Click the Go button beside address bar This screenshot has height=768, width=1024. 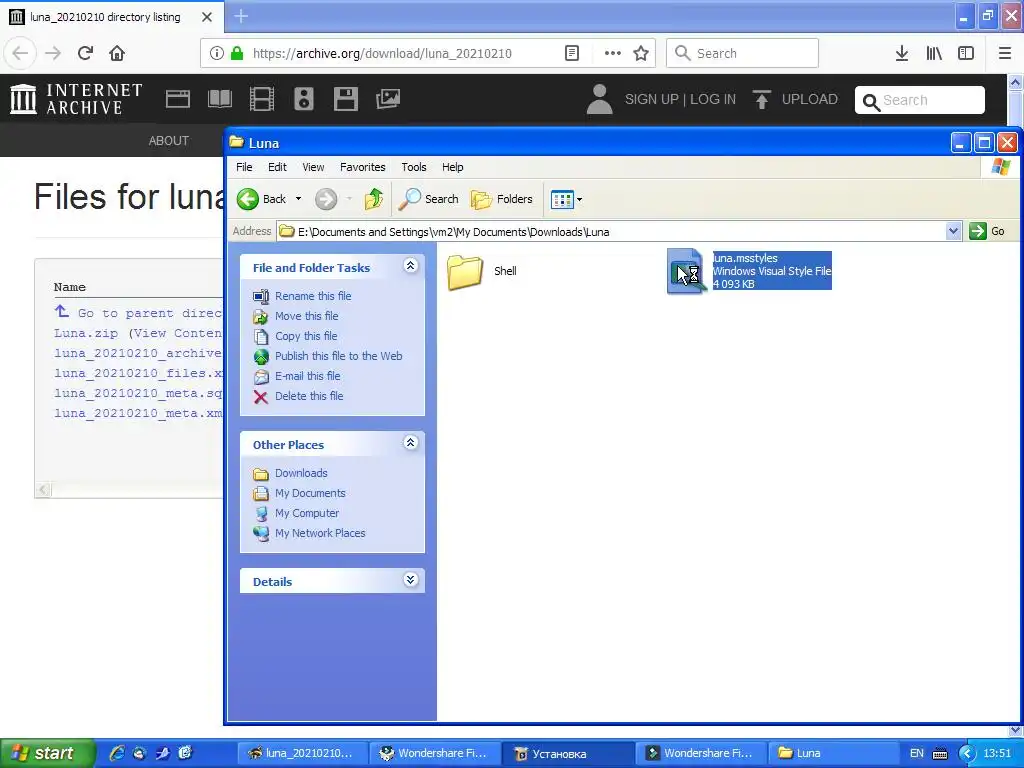pos(987,231)
